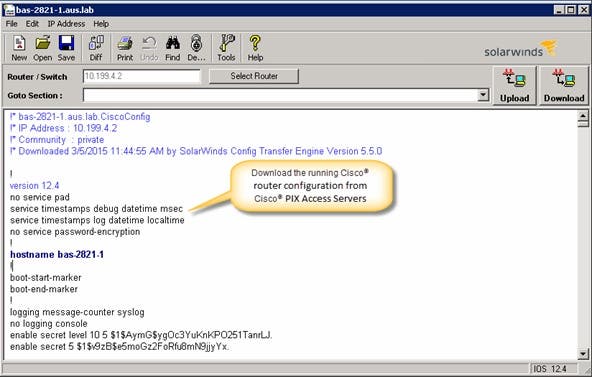Click the 'boot-start-marker' line
The image size is (592, 377).
coord(46,278)
